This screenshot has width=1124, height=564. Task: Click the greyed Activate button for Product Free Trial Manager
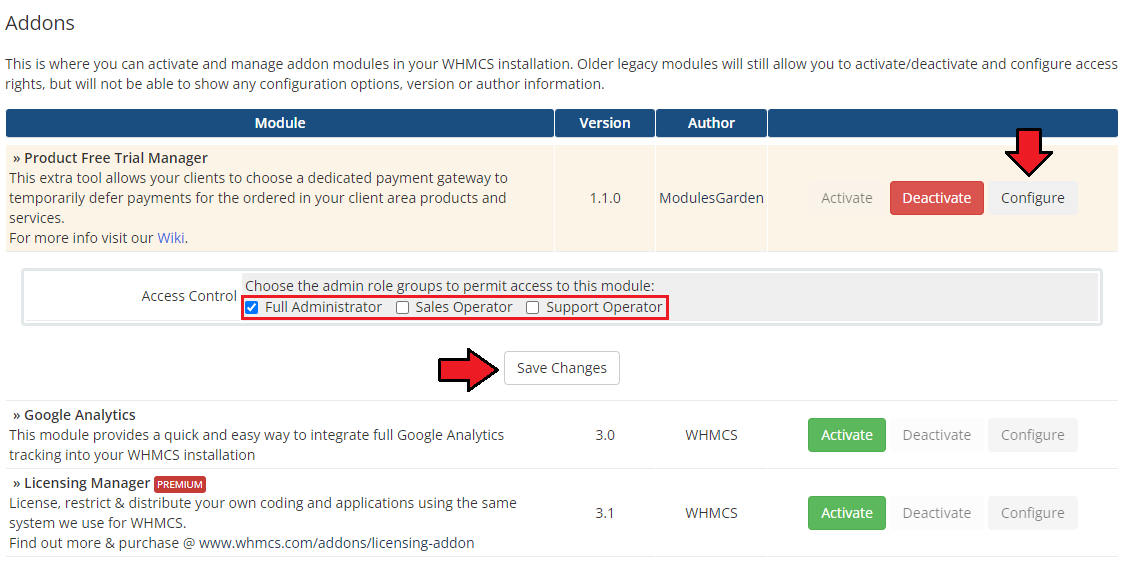click(x=847, y=198)
